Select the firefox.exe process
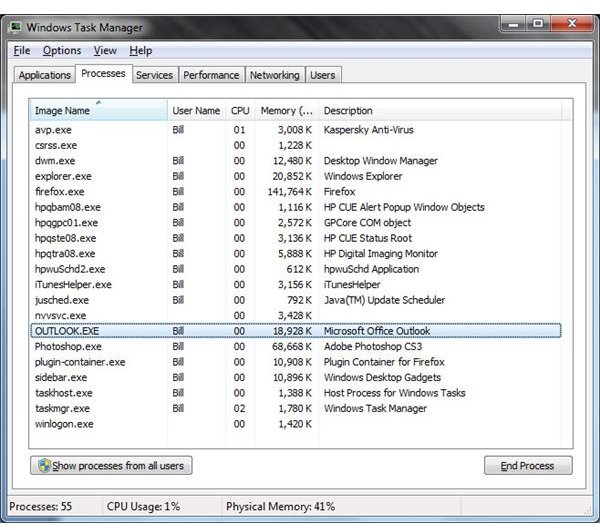This screenshot has height=530, width=600. coord(295,192)
